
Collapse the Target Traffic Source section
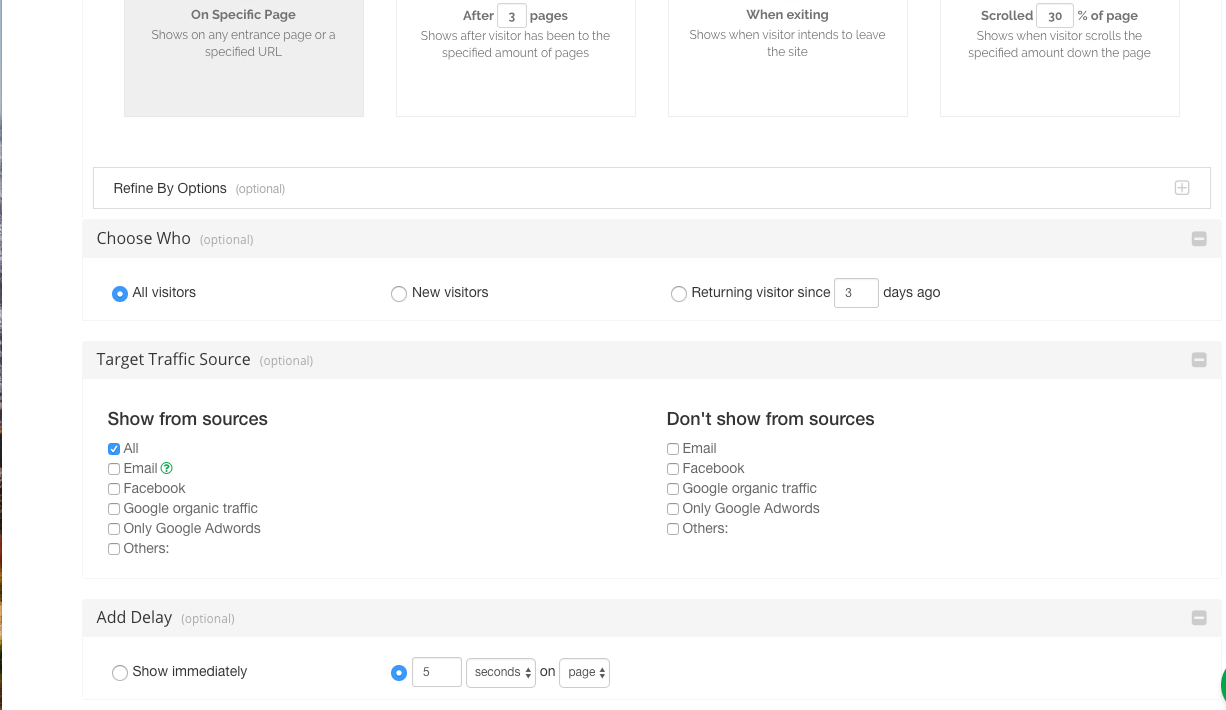pyautogui.click(x=1198, y=360)
